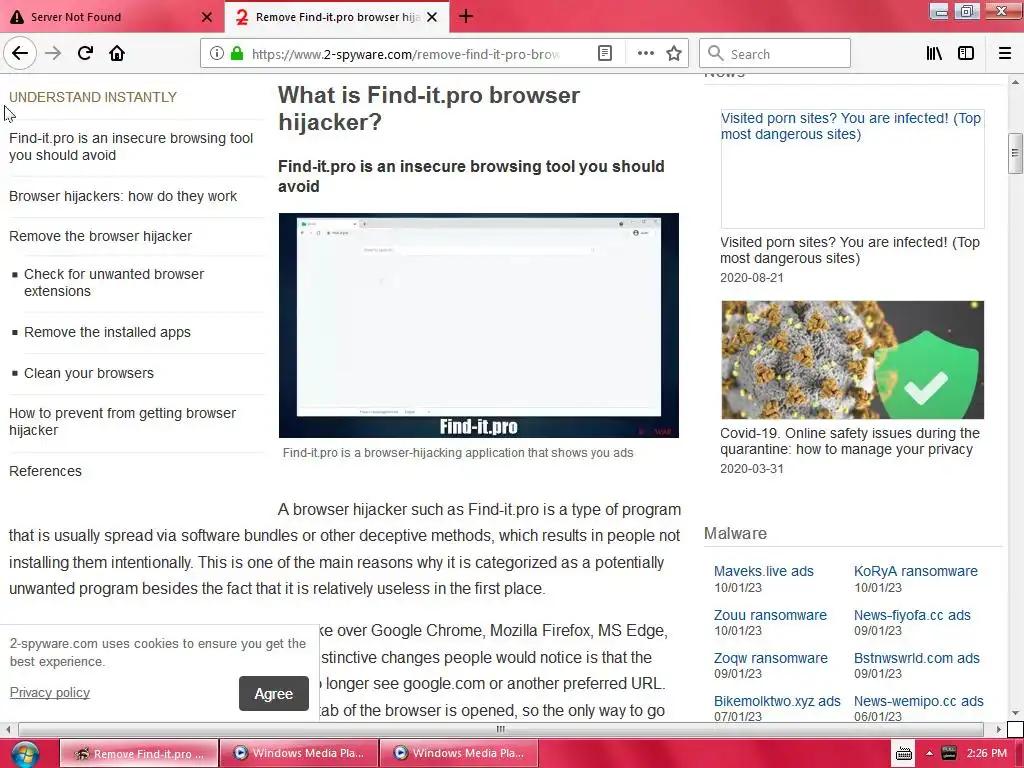
Task: Open KoRyA ransomware entry
Action: pyautogui.click(x=916, y=571)
